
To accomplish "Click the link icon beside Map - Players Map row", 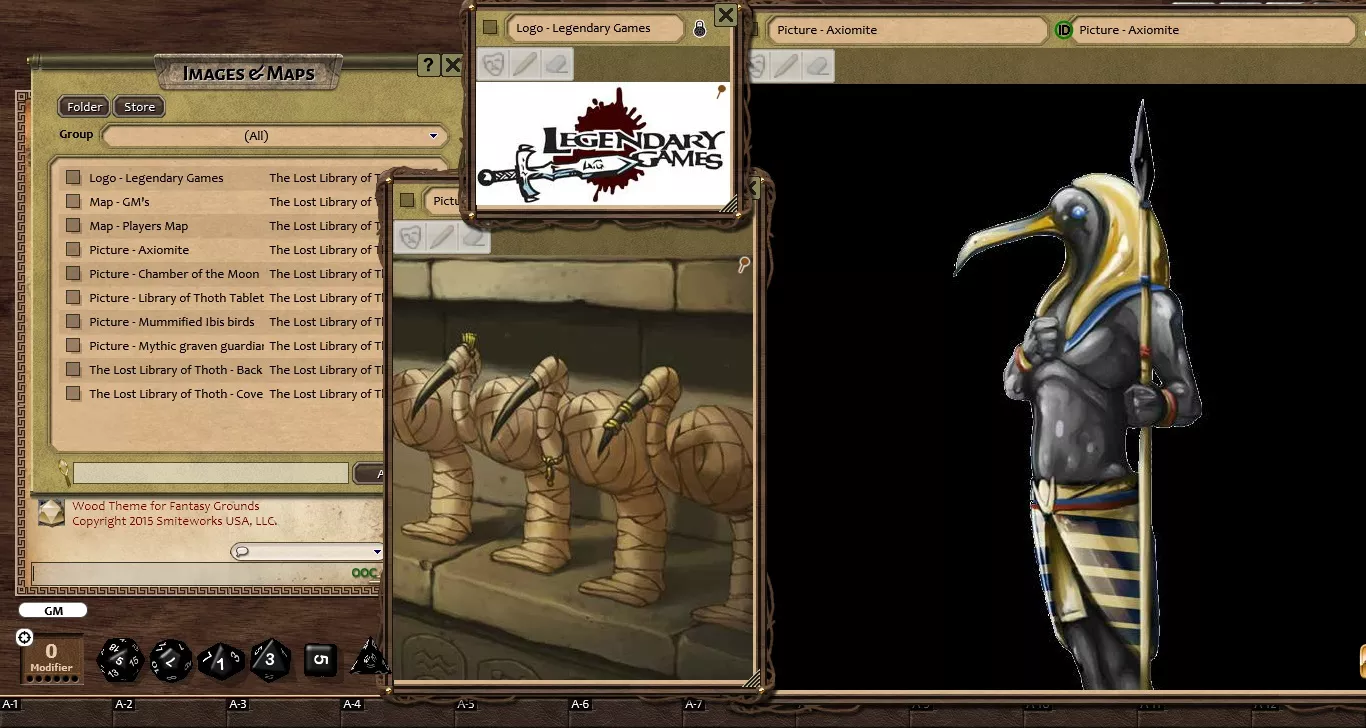I will tap(73, 226).
